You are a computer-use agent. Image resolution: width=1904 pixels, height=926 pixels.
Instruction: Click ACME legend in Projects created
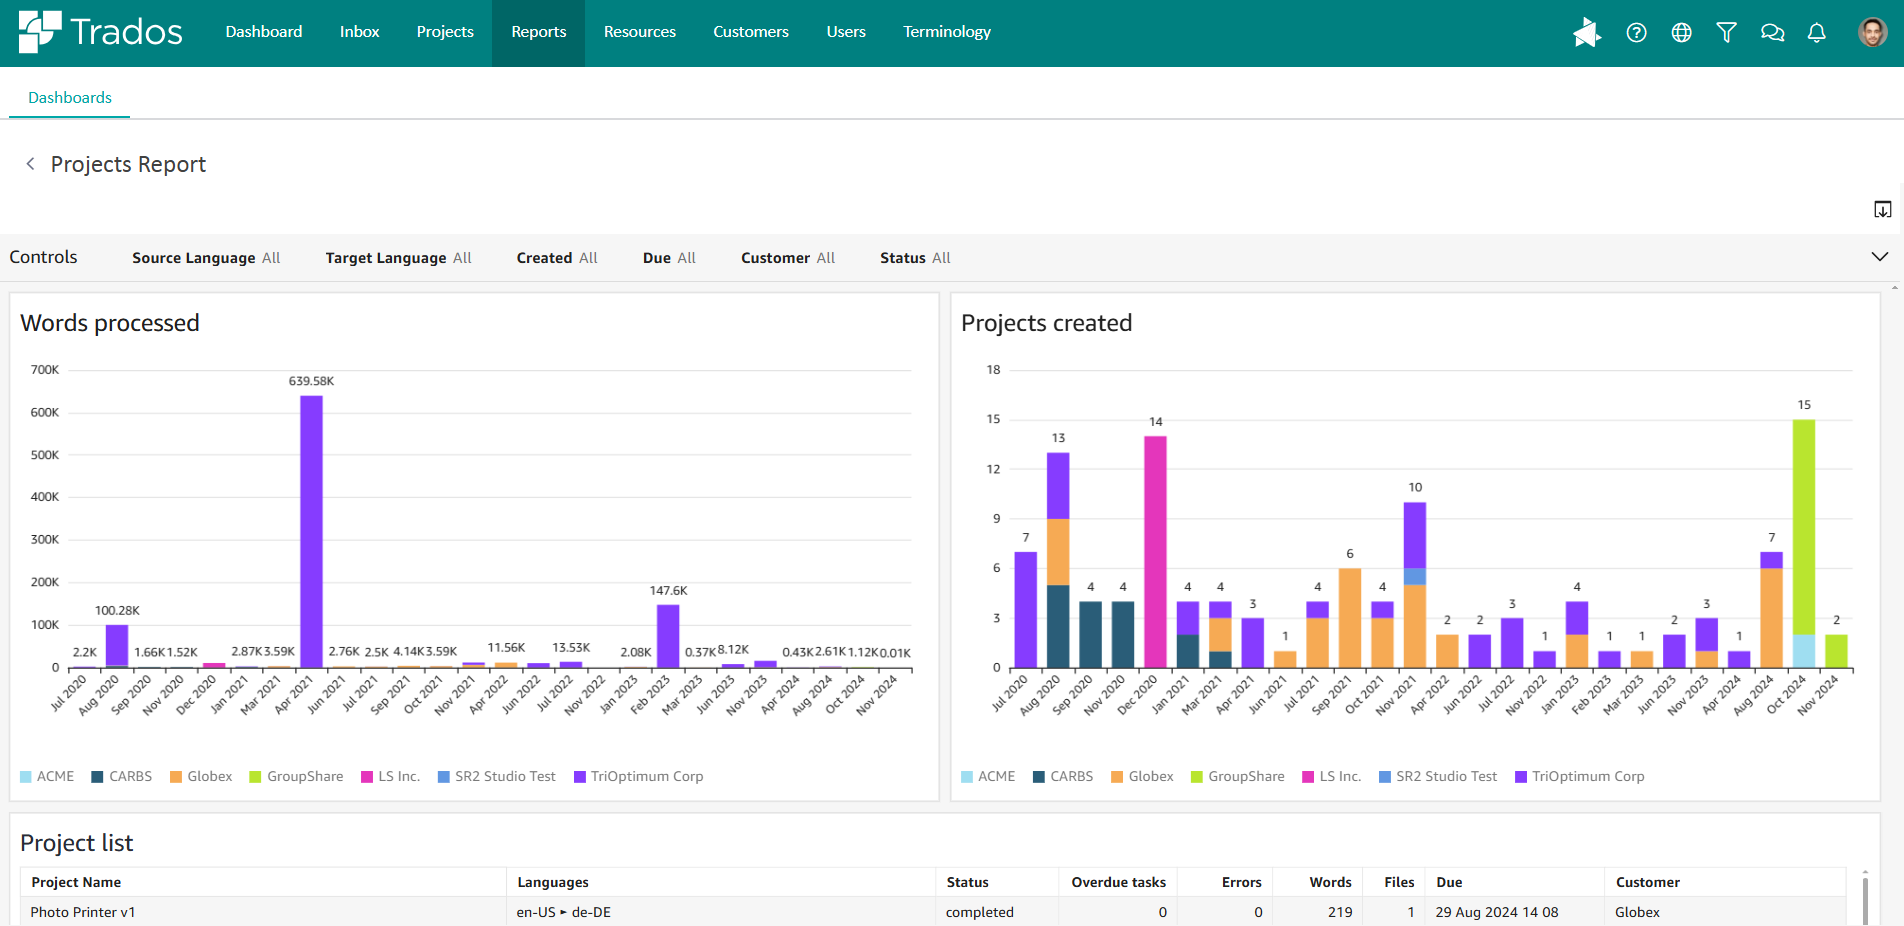point(988,777)
